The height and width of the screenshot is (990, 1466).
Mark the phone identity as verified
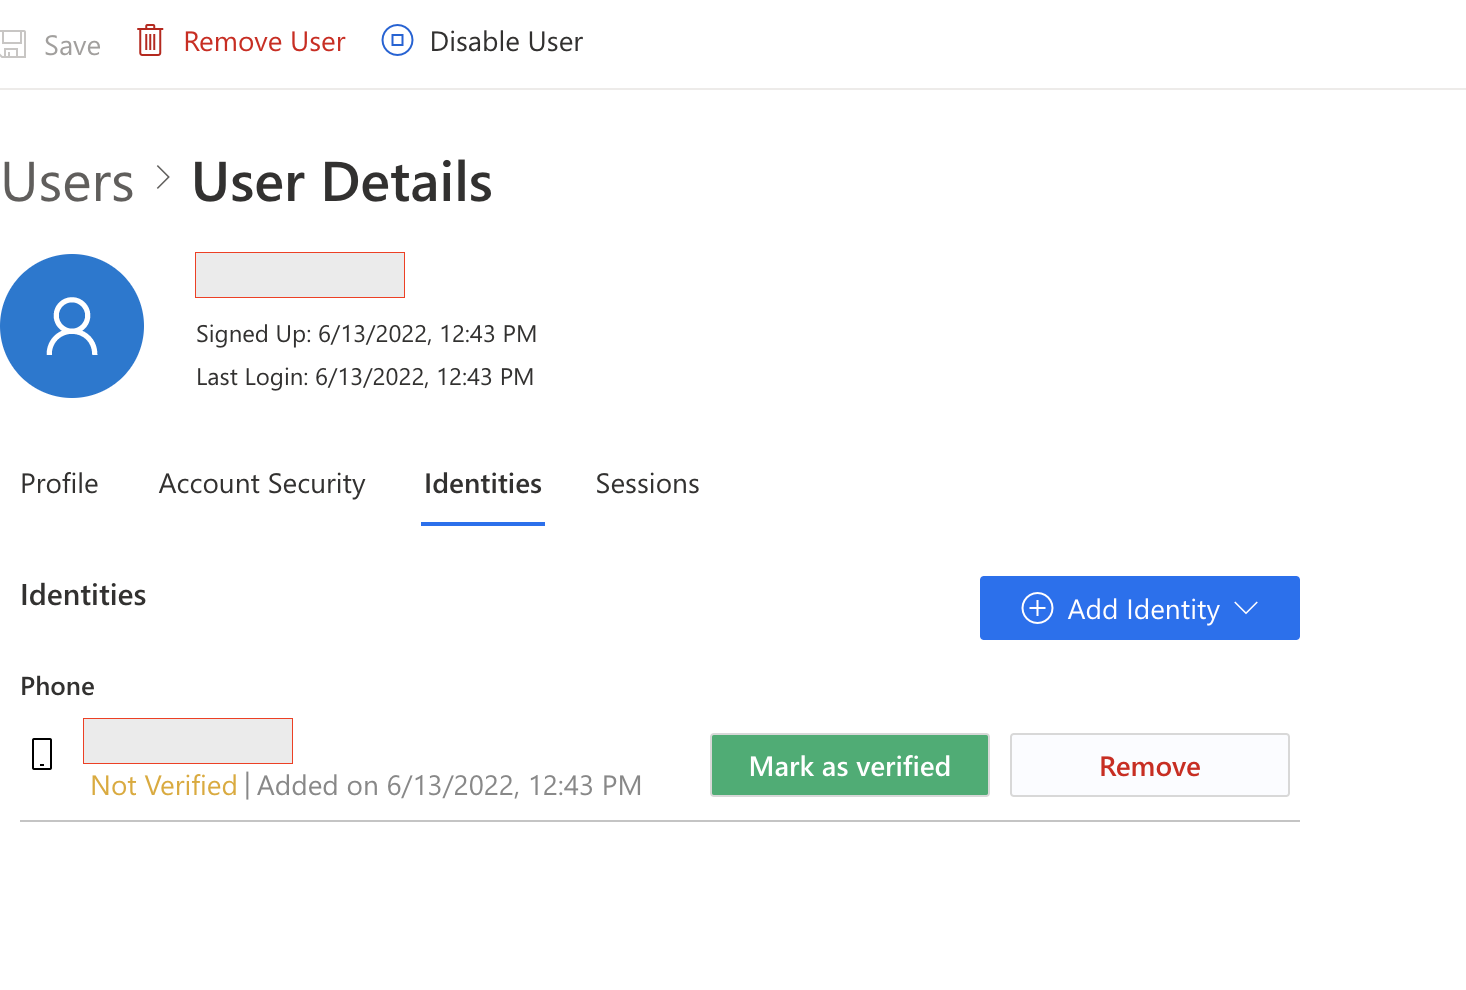tap(849, 765)
